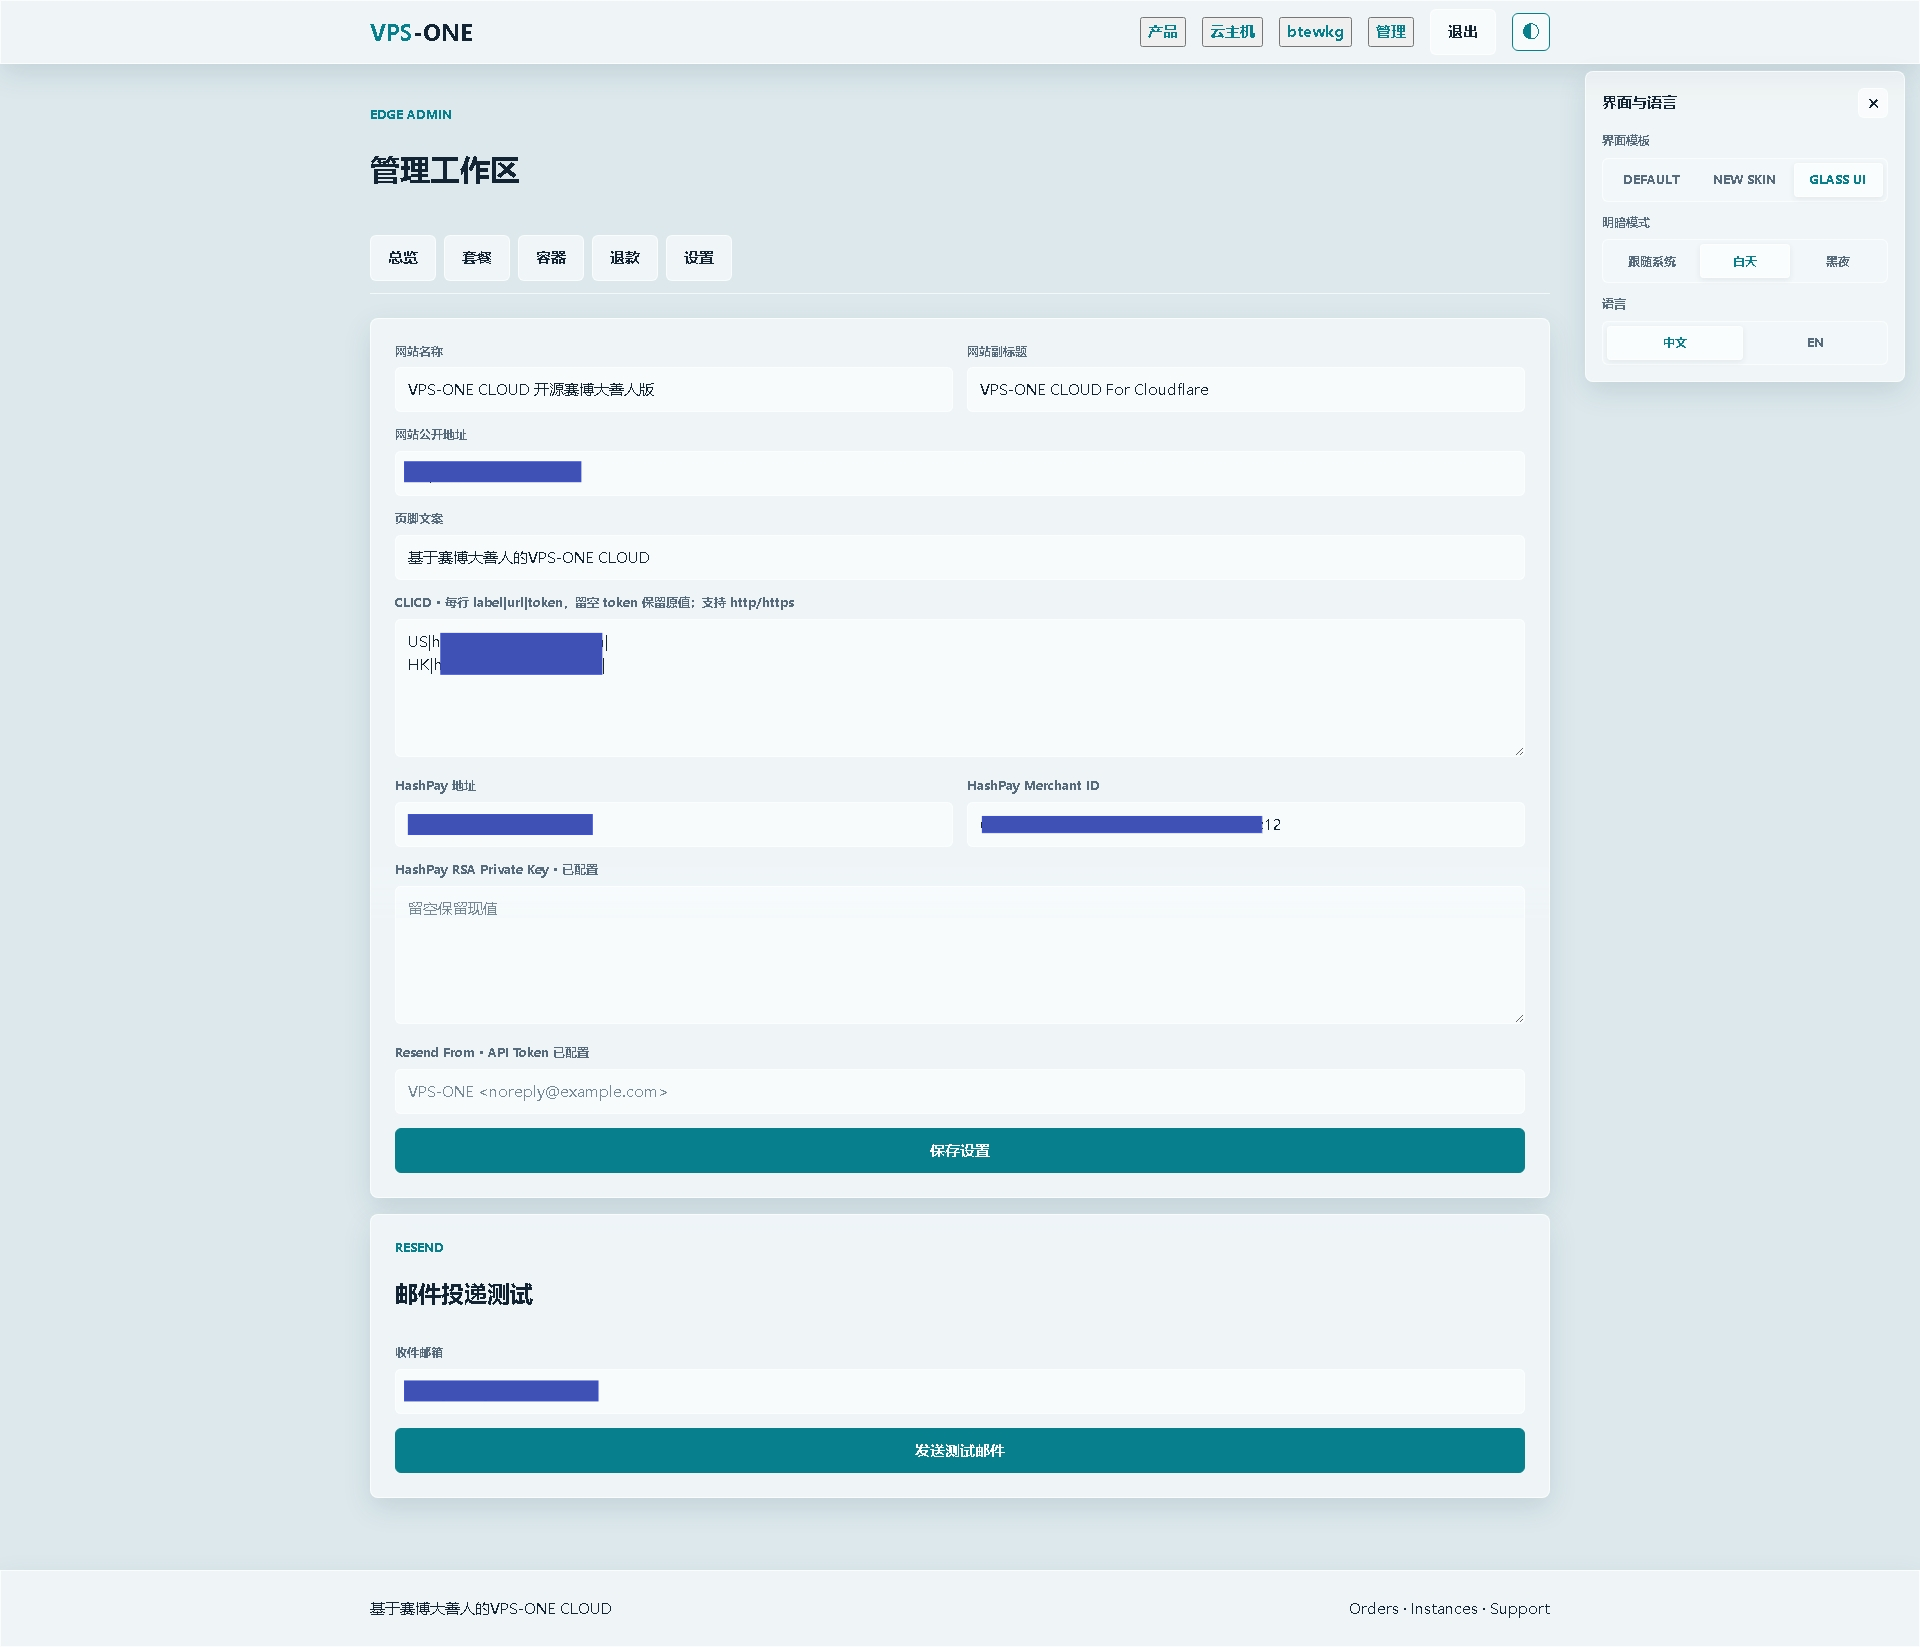Open the Instances footer link
1920x1647 pixels.
coord(1444,1609)
